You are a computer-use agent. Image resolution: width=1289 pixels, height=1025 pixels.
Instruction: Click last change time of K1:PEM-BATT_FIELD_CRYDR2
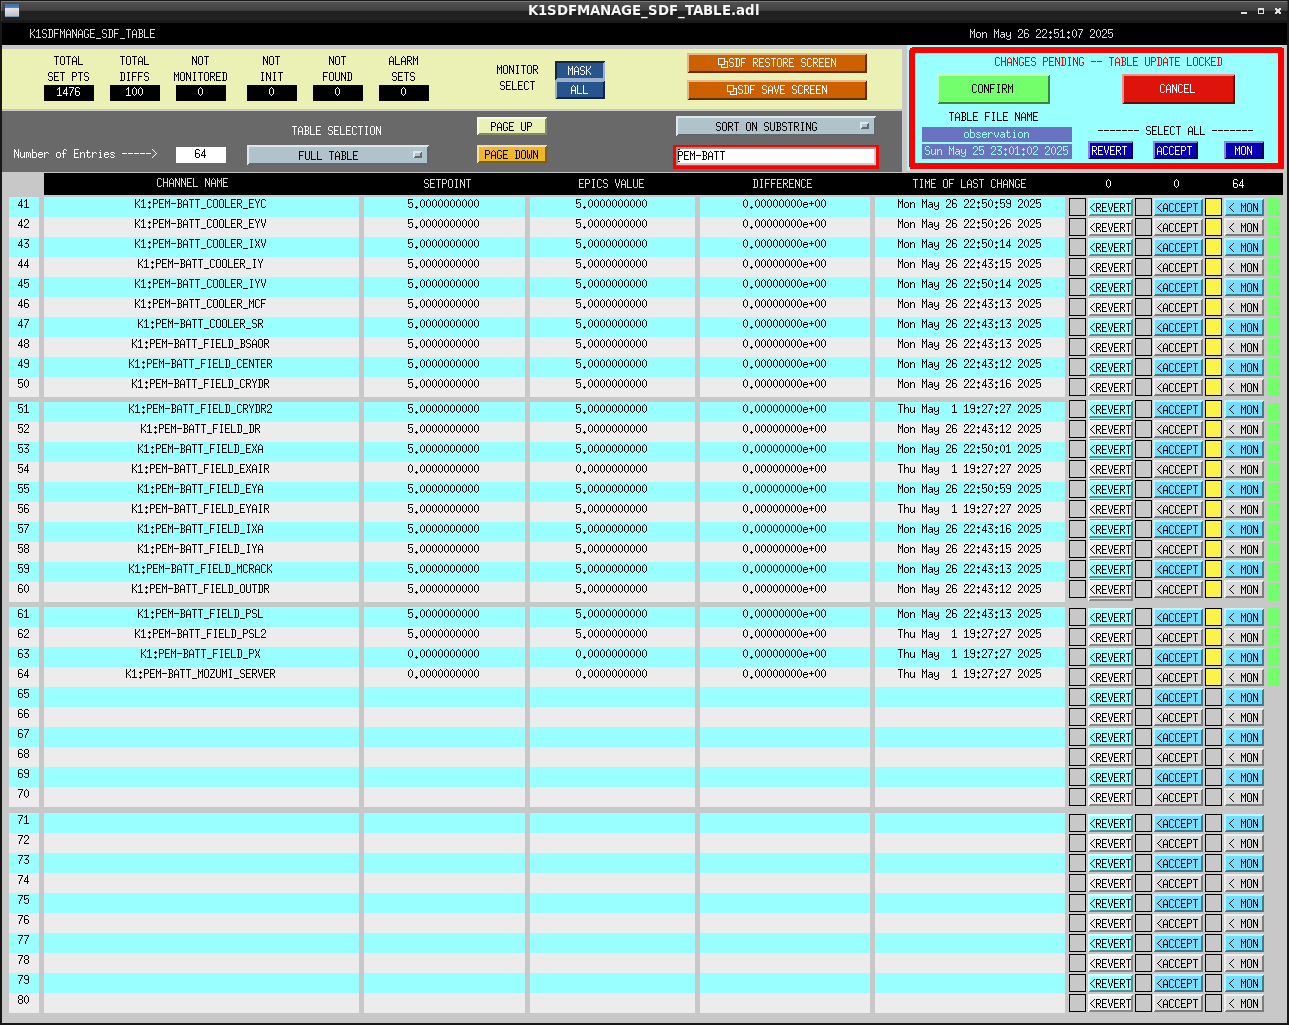[969, 409]
